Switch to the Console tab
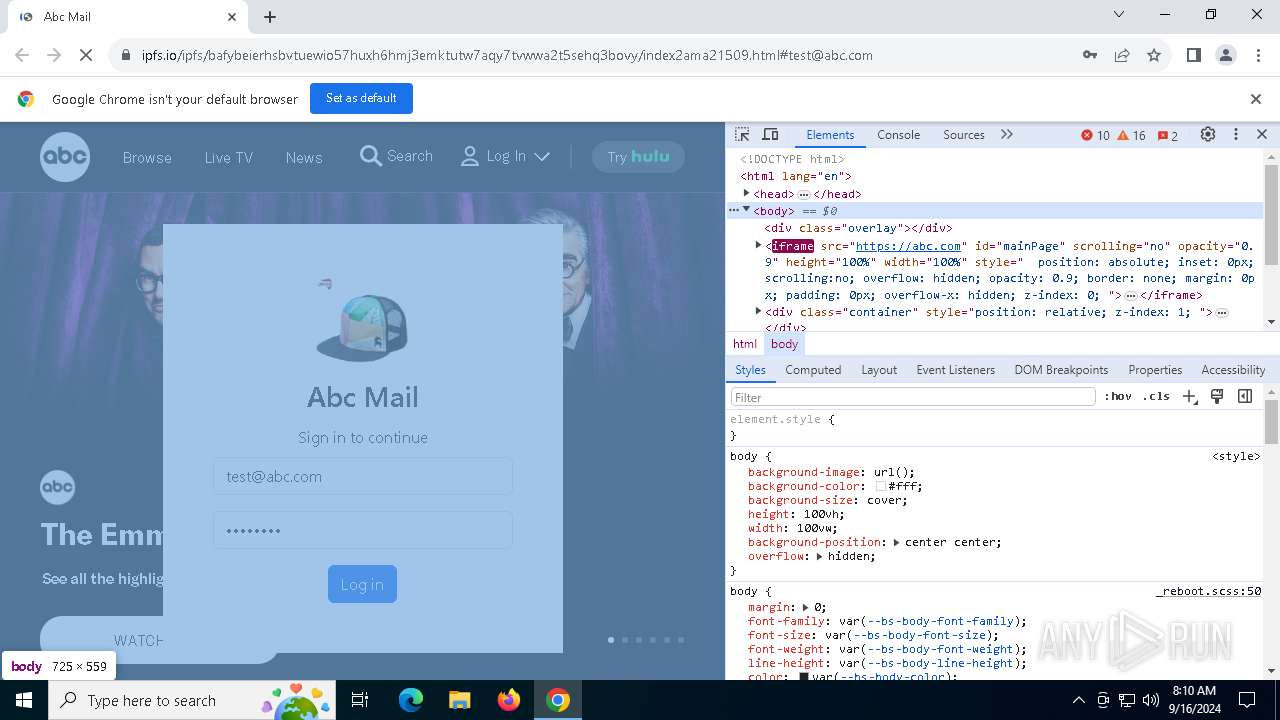 click(x=898, y=135)
